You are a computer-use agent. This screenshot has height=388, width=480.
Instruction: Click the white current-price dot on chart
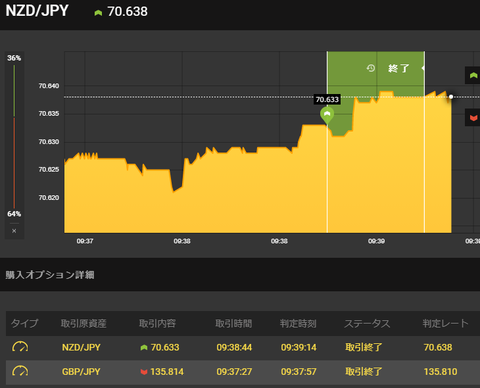(451, 97)
